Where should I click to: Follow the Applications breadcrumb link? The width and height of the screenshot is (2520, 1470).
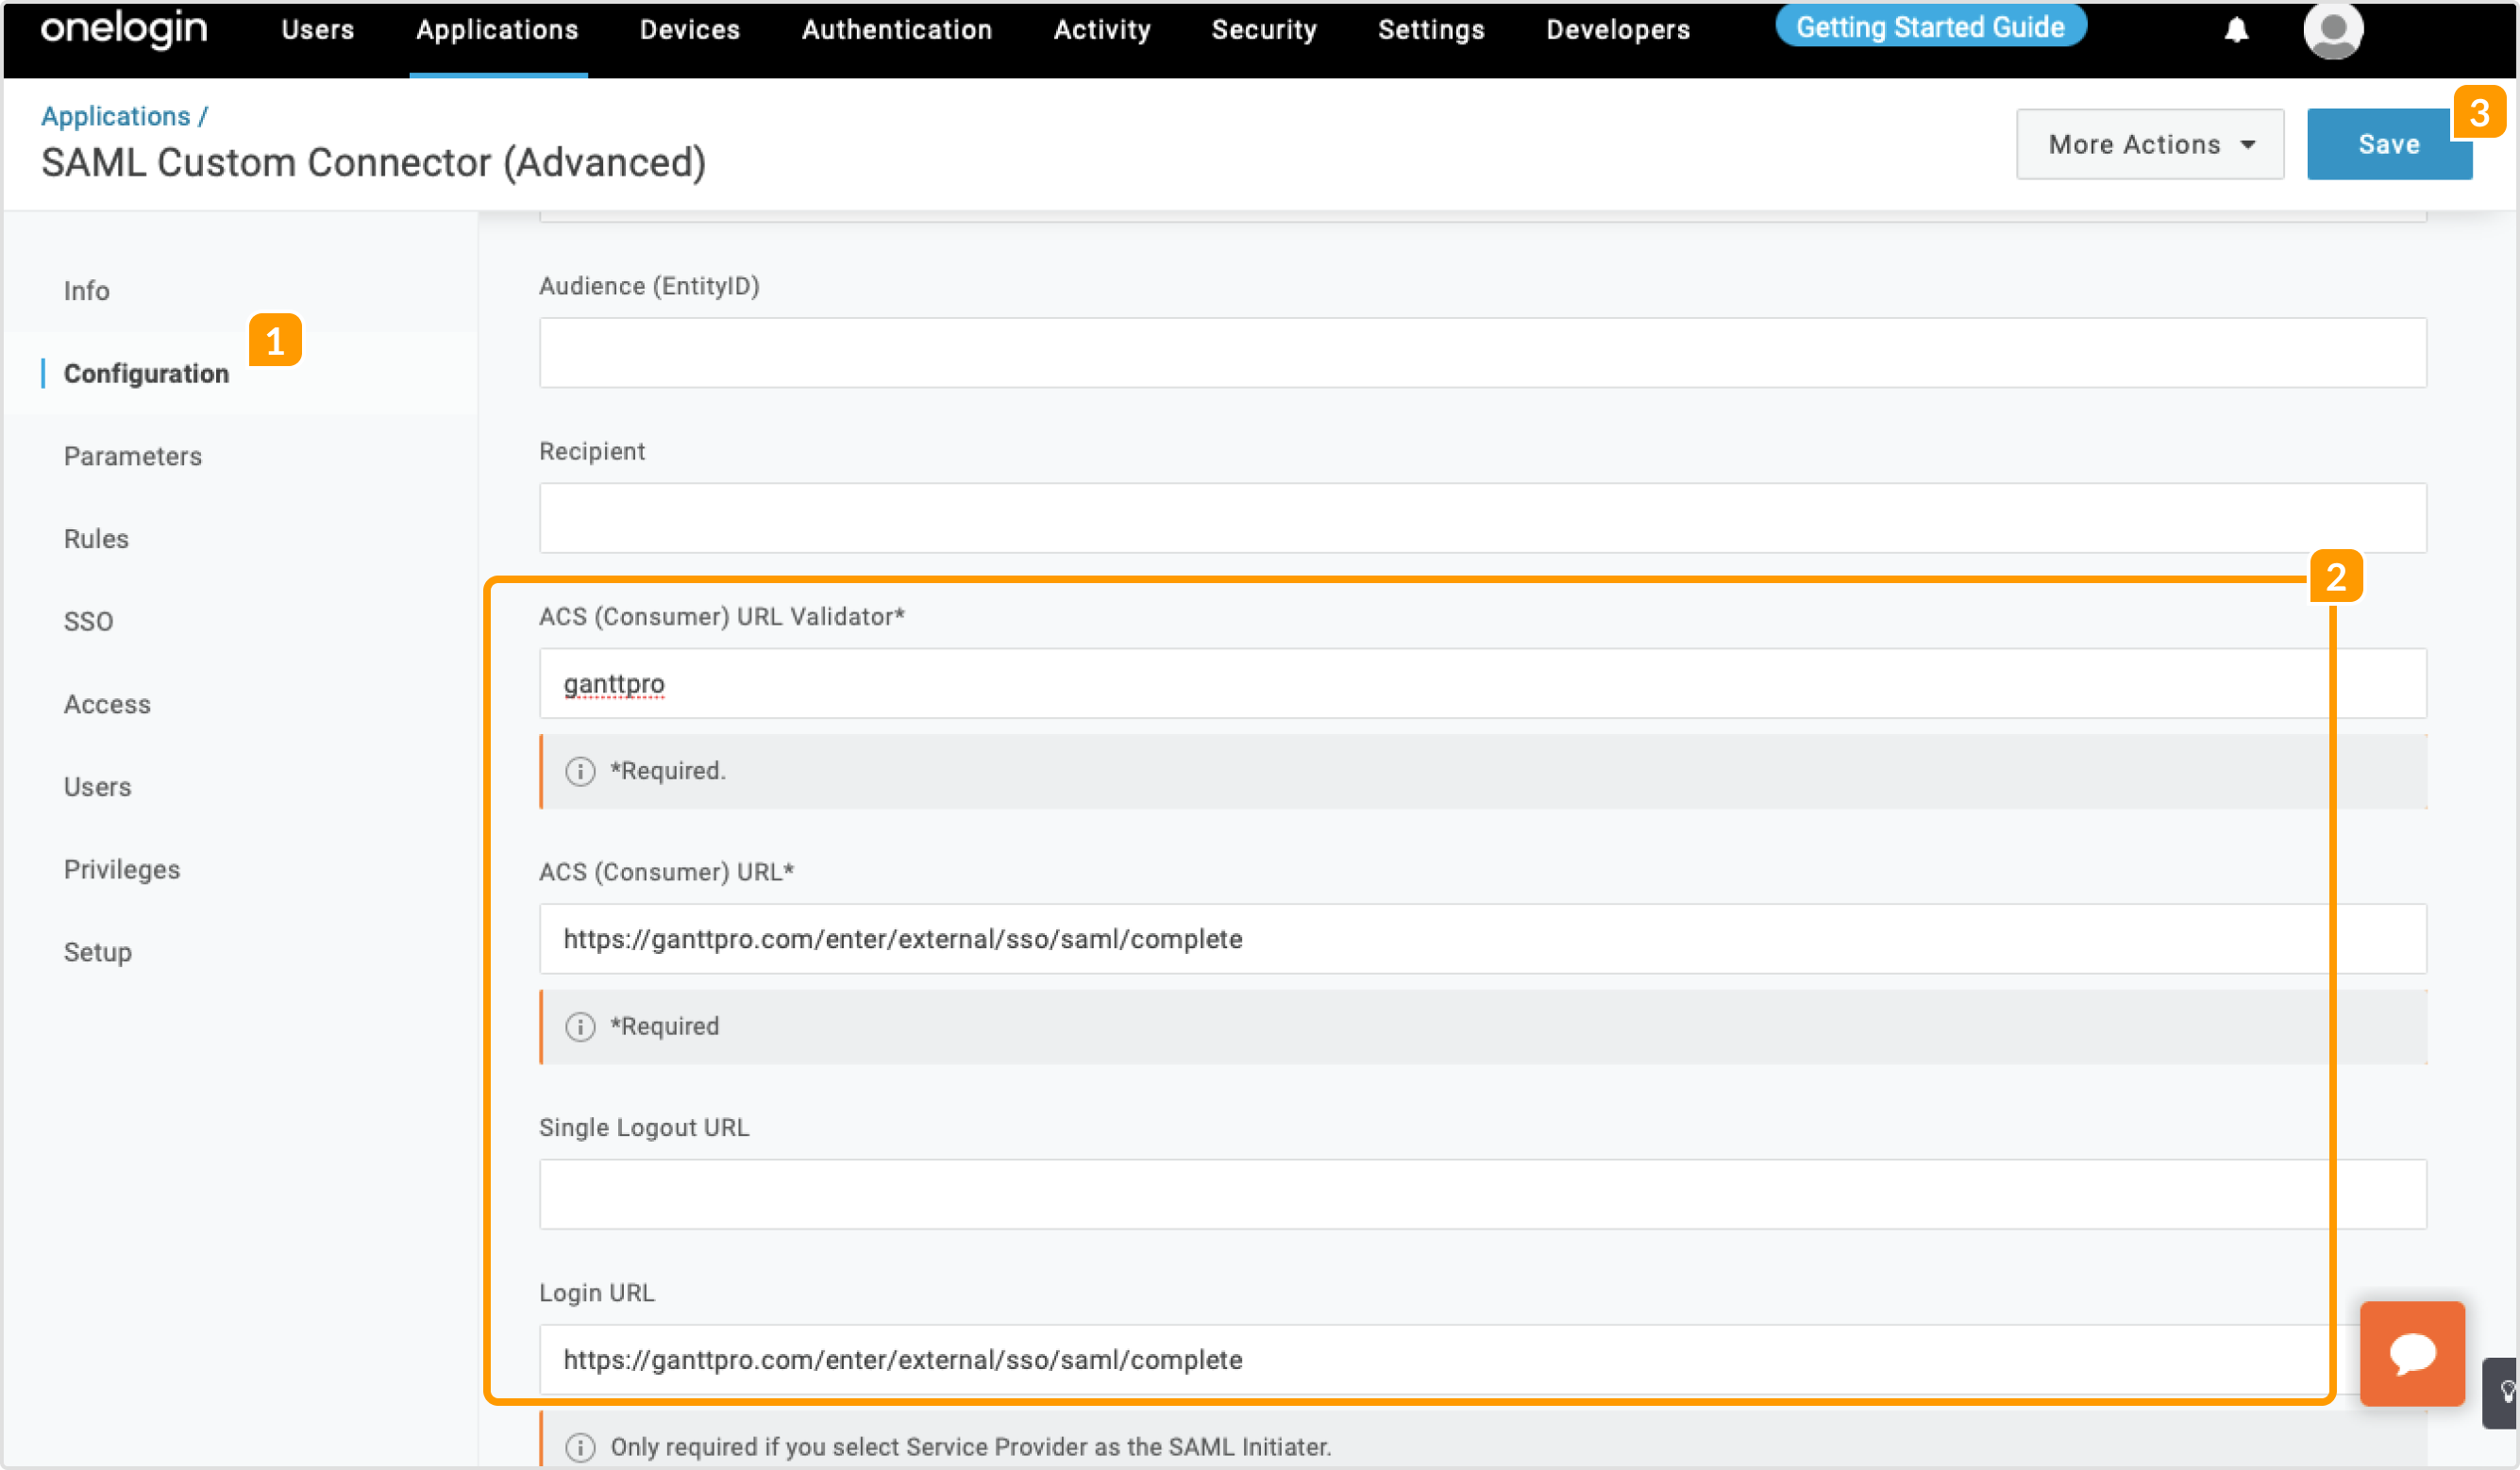115,116
